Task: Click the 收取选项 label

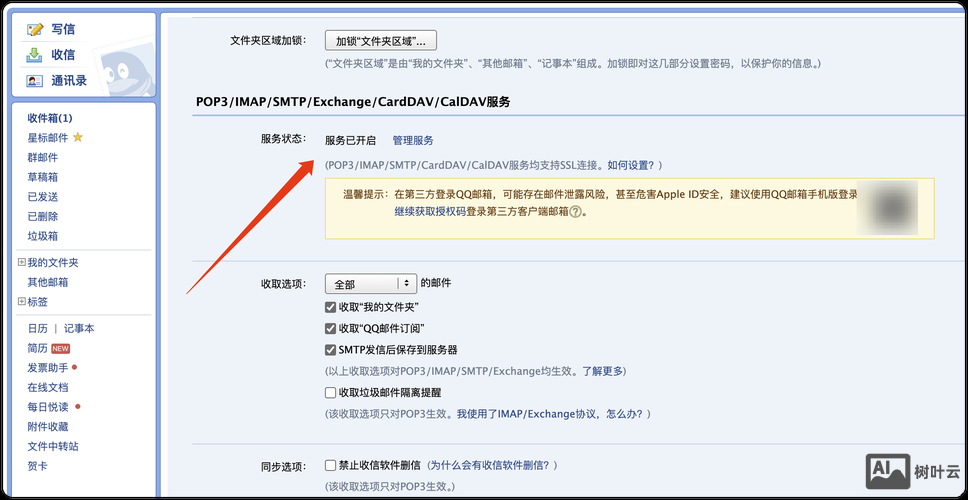Action: pyautogui.click(x=284, y=284)
